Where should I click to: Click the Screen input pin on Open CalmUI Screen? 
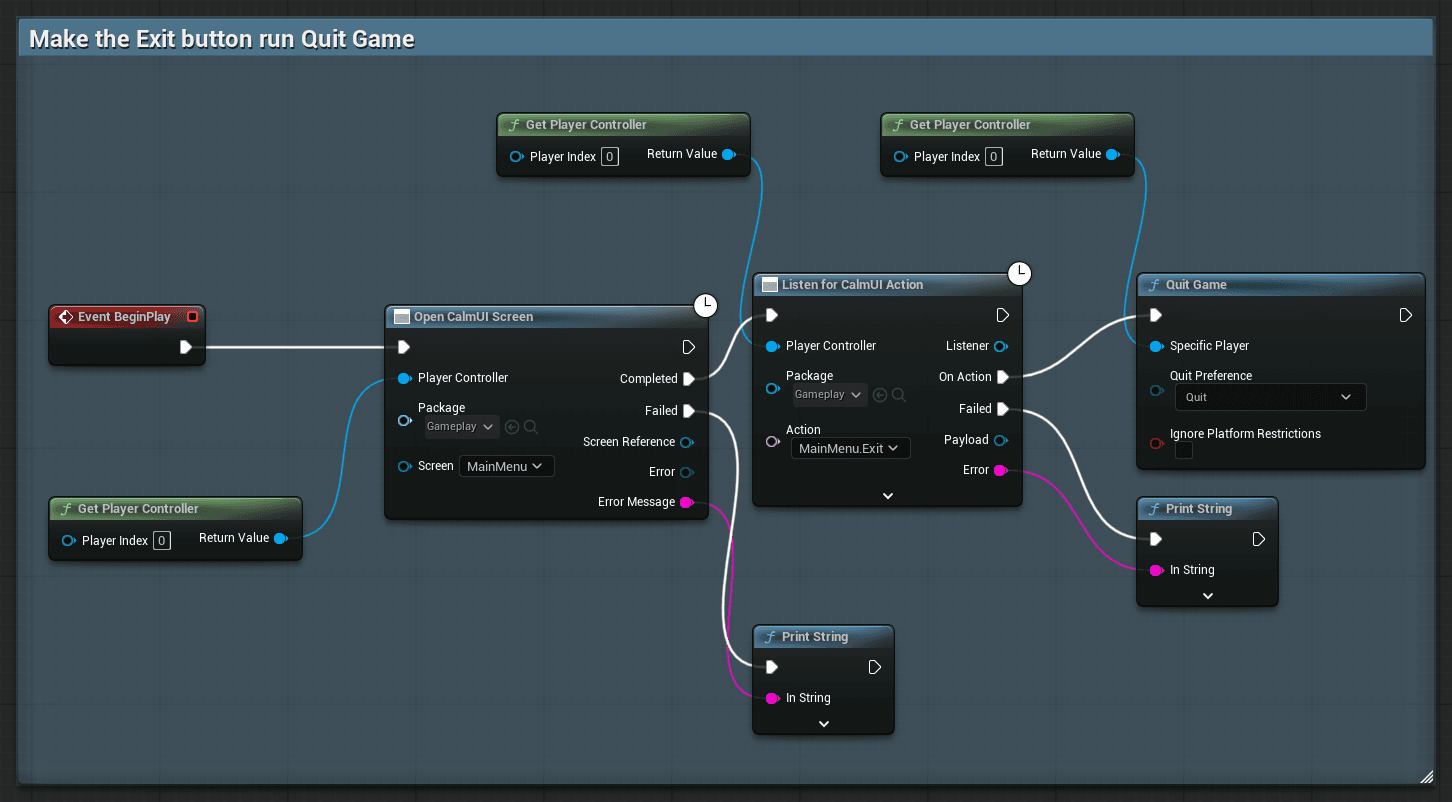(x=405, y=467)
